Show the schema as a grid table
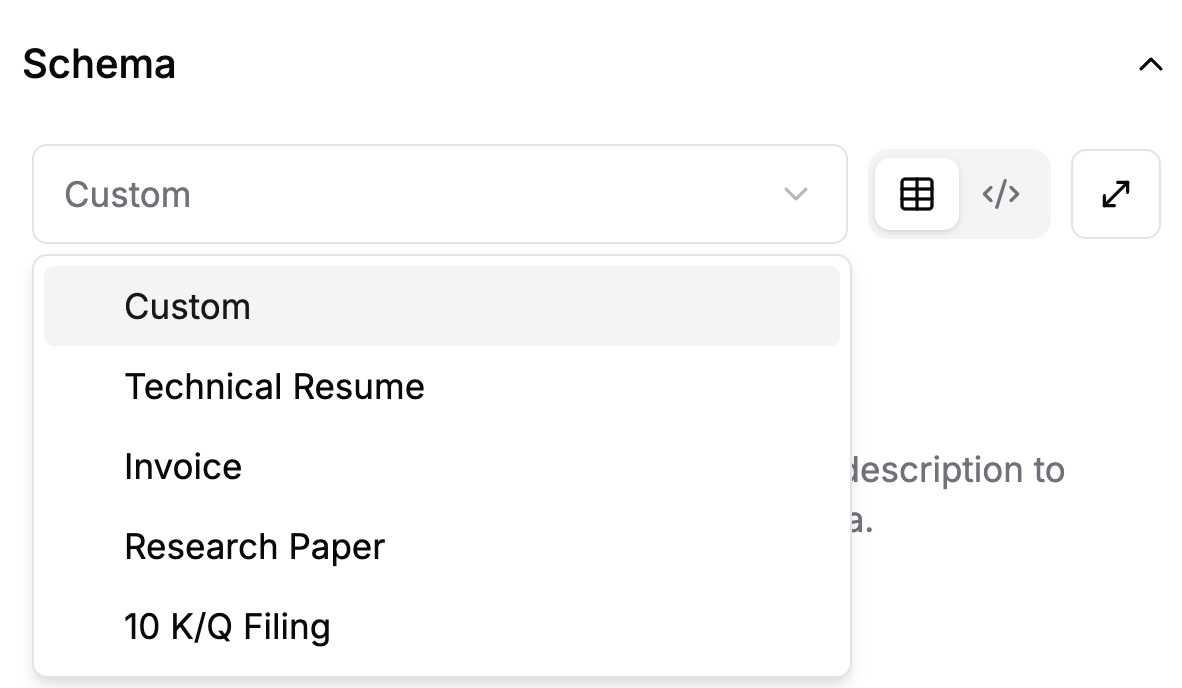 [x=917, y=194]
